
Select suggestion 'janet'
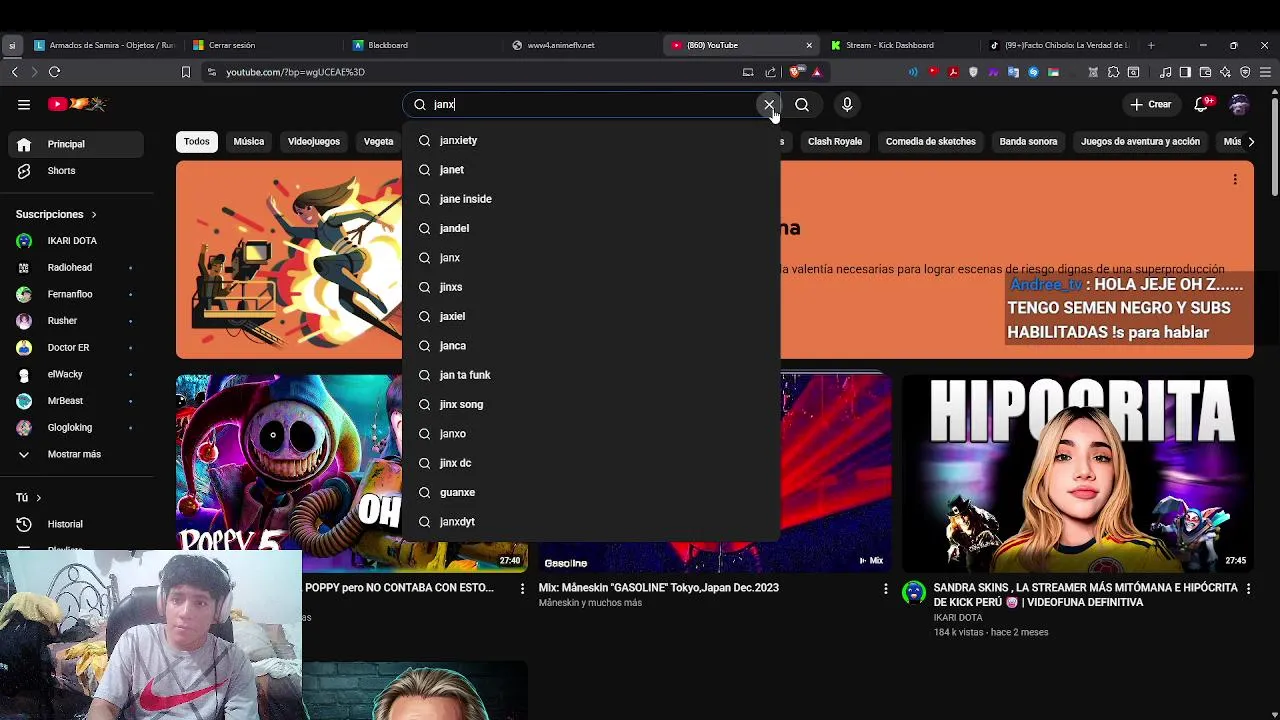pos(591,170)
